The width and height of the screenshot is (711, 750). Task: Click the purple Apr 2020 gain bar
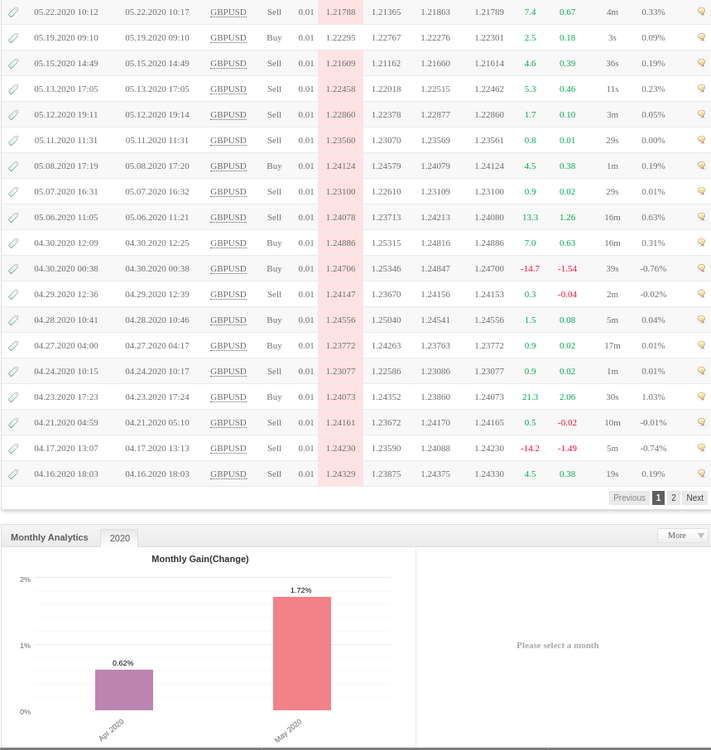click(x=124, y=690)
